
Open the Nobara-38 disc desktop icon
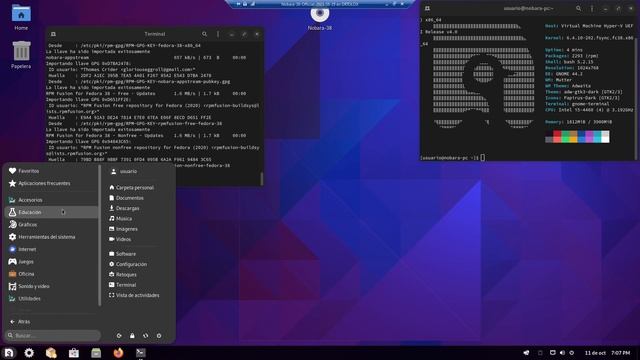(x=320, y=18)
